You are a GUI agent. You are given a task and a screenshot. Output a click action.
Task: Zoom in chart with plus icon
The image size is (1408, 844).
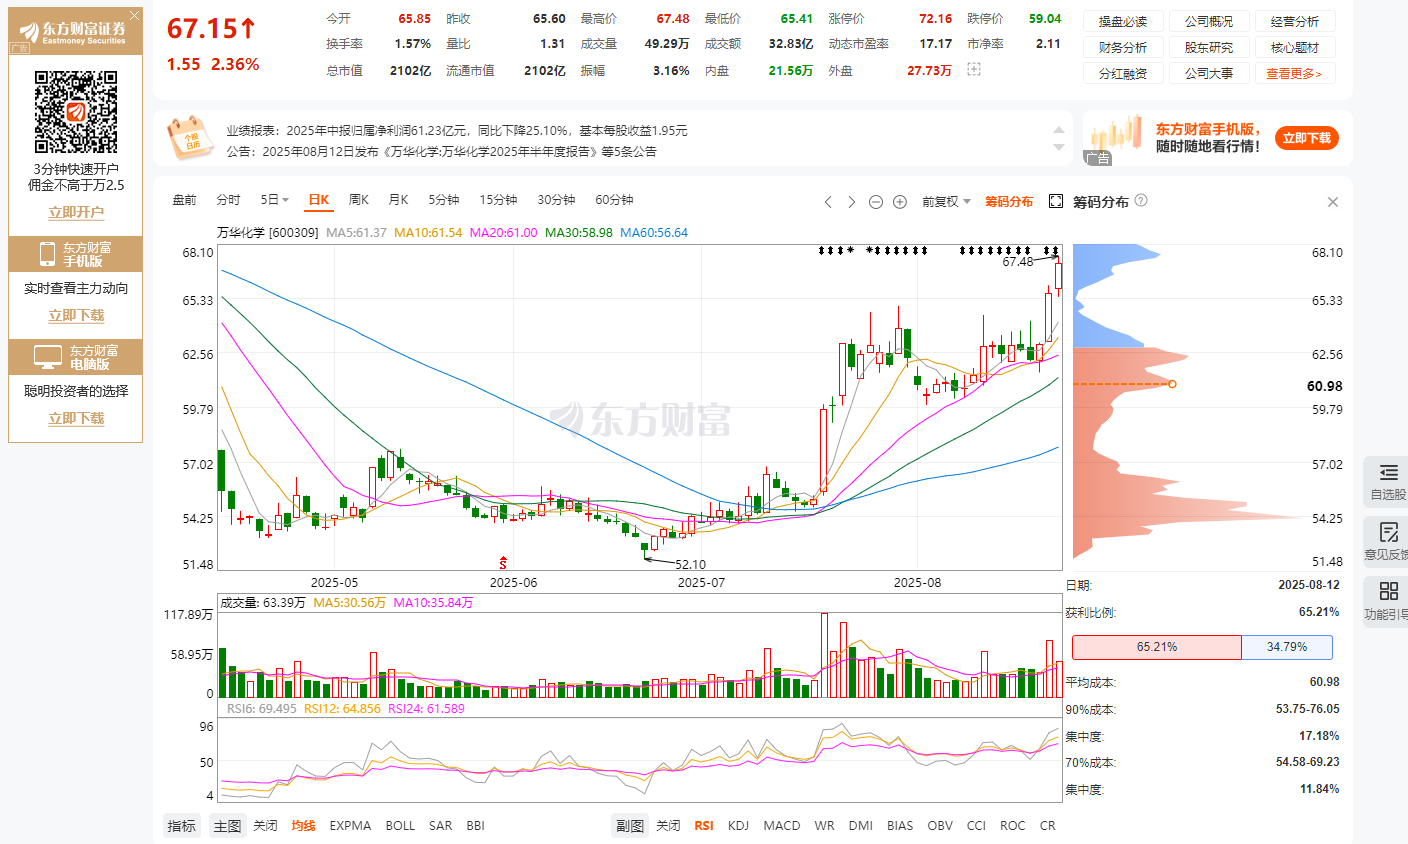900,202
